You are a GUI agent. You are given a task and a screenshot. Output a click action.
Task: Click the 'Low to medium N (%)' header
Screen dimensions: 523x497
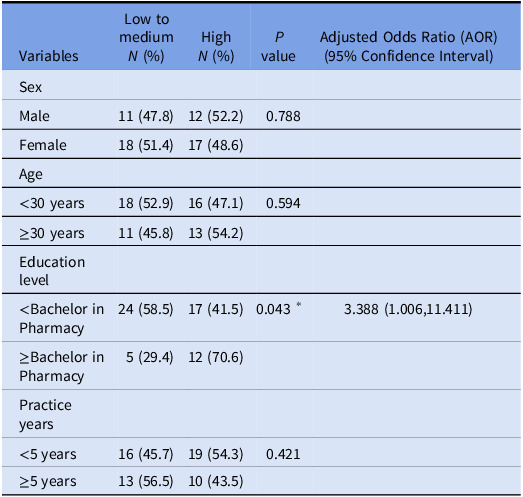point(146,38)
